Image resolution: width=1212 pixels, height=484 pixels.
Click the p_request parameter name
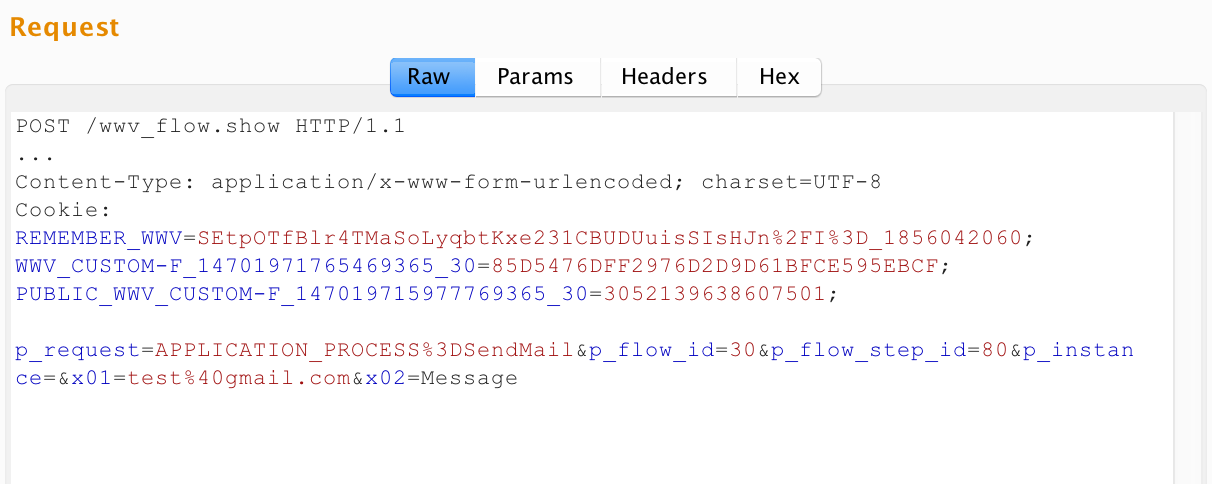click(x=75, y=351)
